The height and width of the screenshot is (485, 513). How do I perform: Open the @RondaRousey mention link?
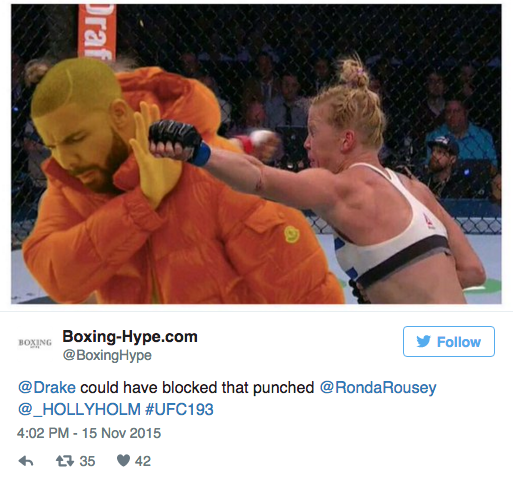[x=378, y=388]
